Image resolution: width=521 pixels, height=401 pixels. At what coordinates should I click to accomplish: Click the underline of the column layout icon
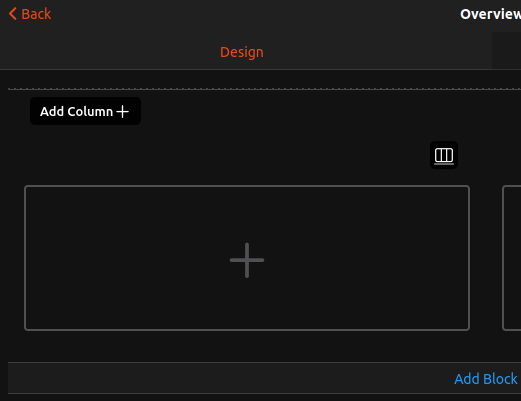(x=444, y=164)
